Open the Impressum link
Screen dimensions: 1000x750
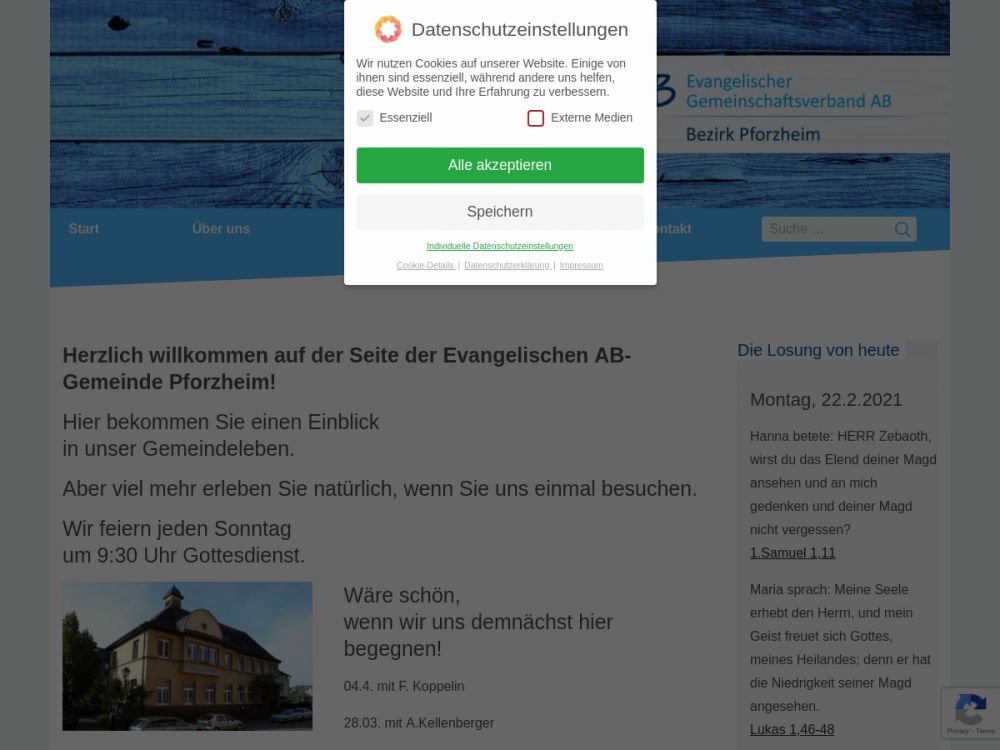tap(581, 265)
